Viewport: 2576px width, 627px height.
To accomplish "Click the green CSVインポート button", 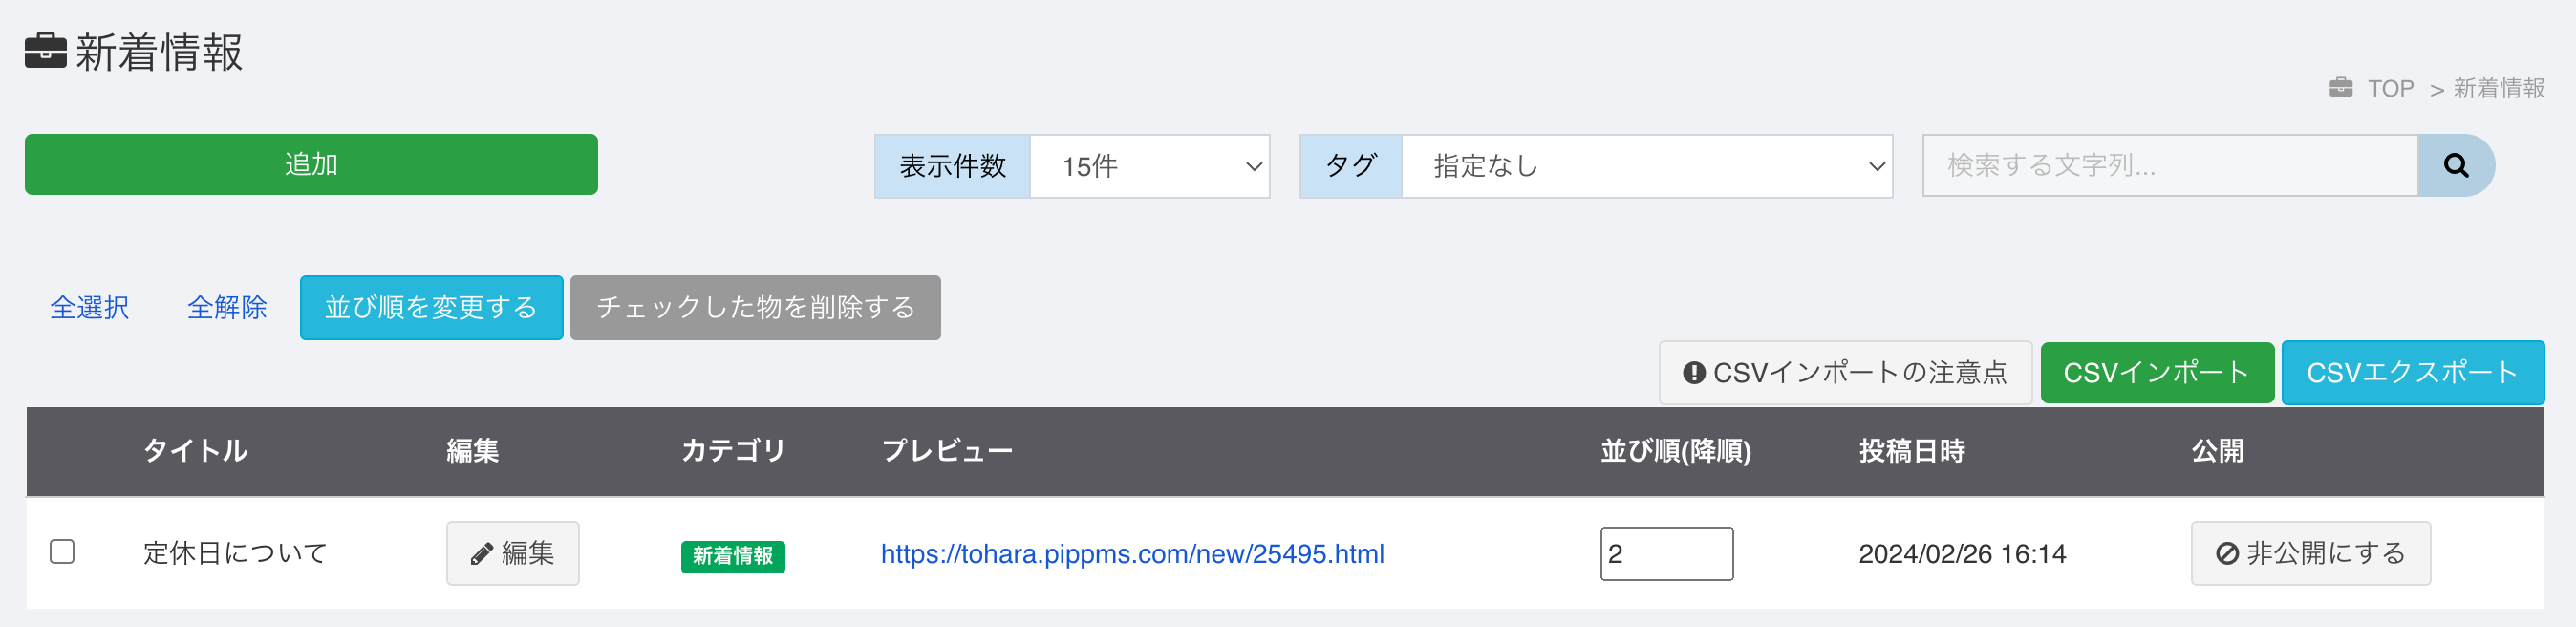I will coord(2157,372).
